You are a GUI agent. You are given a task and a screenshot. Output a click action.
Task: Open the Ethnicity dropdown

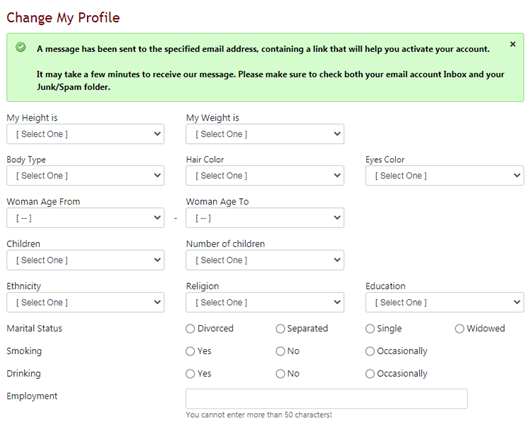click(x=86, y=302)
